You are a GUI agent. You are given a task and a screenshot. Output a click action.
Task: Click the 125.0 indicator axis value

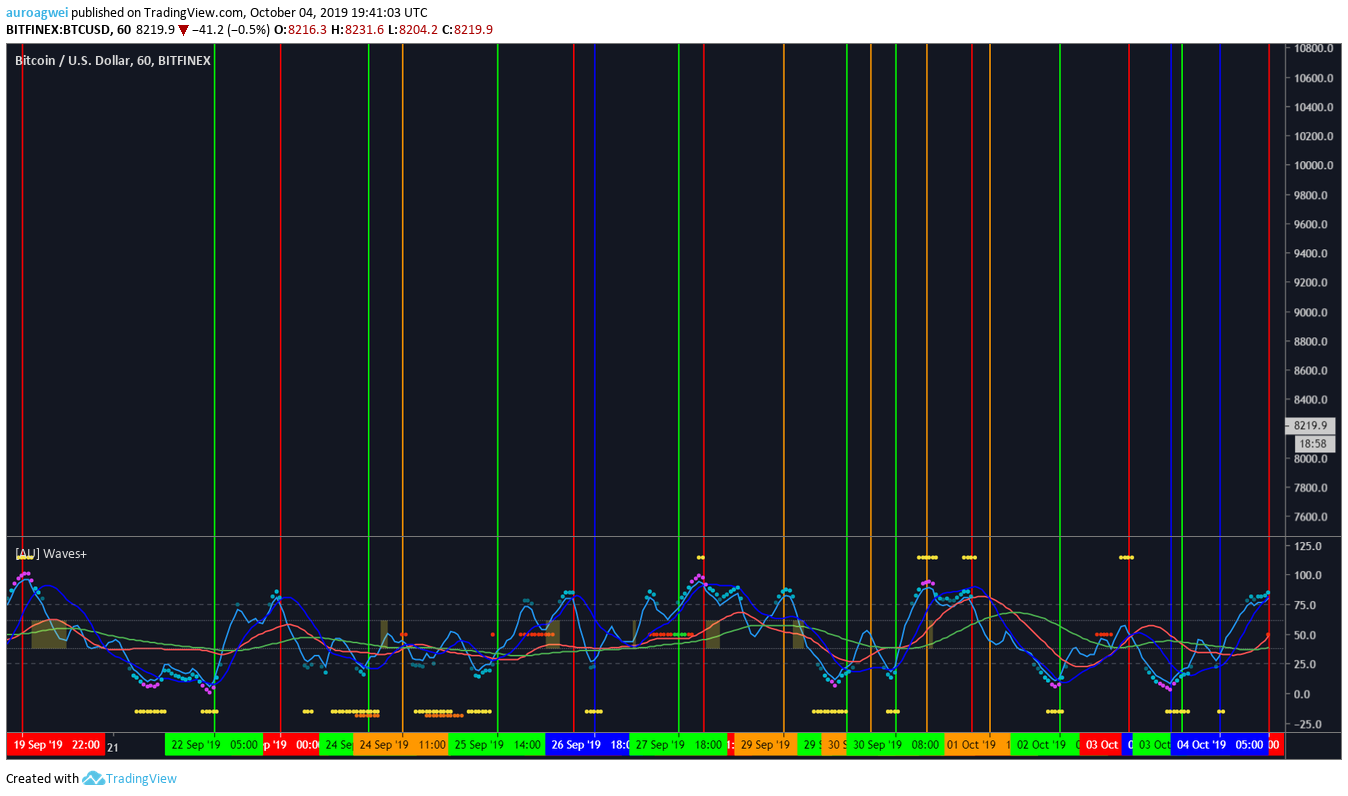1308,546
